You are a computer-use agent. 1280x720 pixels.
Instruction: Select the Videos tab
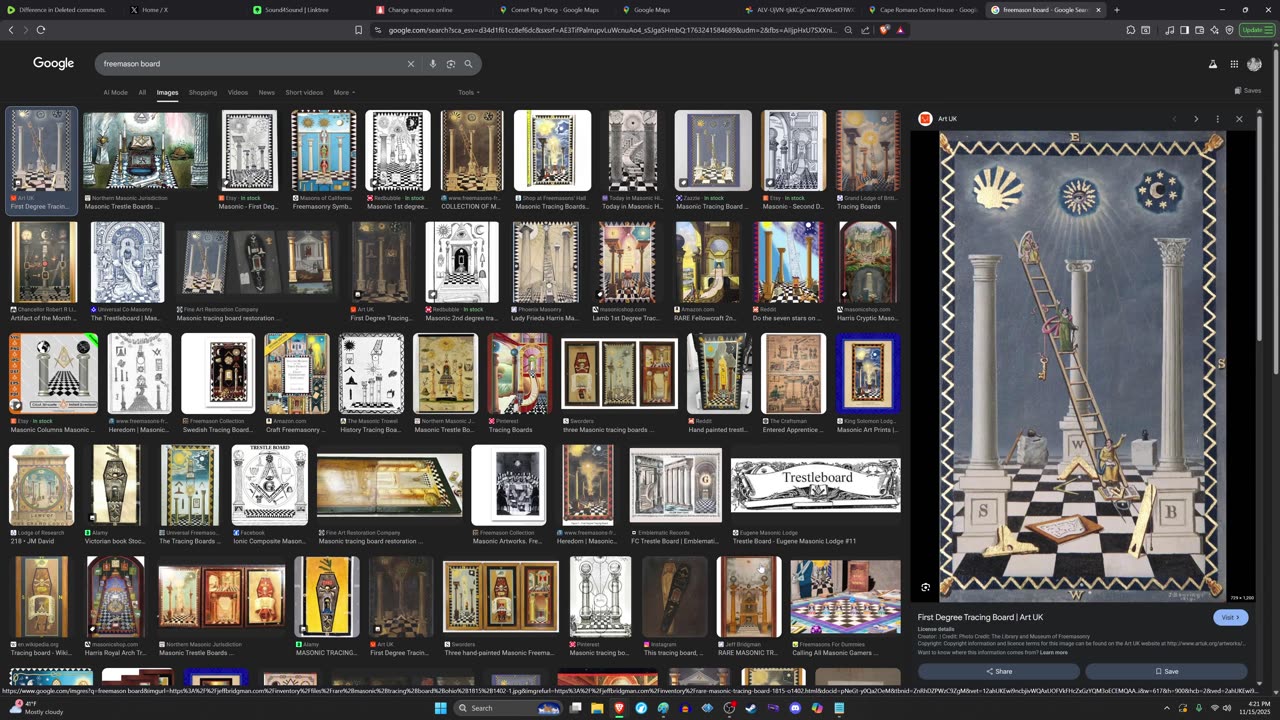238,92
